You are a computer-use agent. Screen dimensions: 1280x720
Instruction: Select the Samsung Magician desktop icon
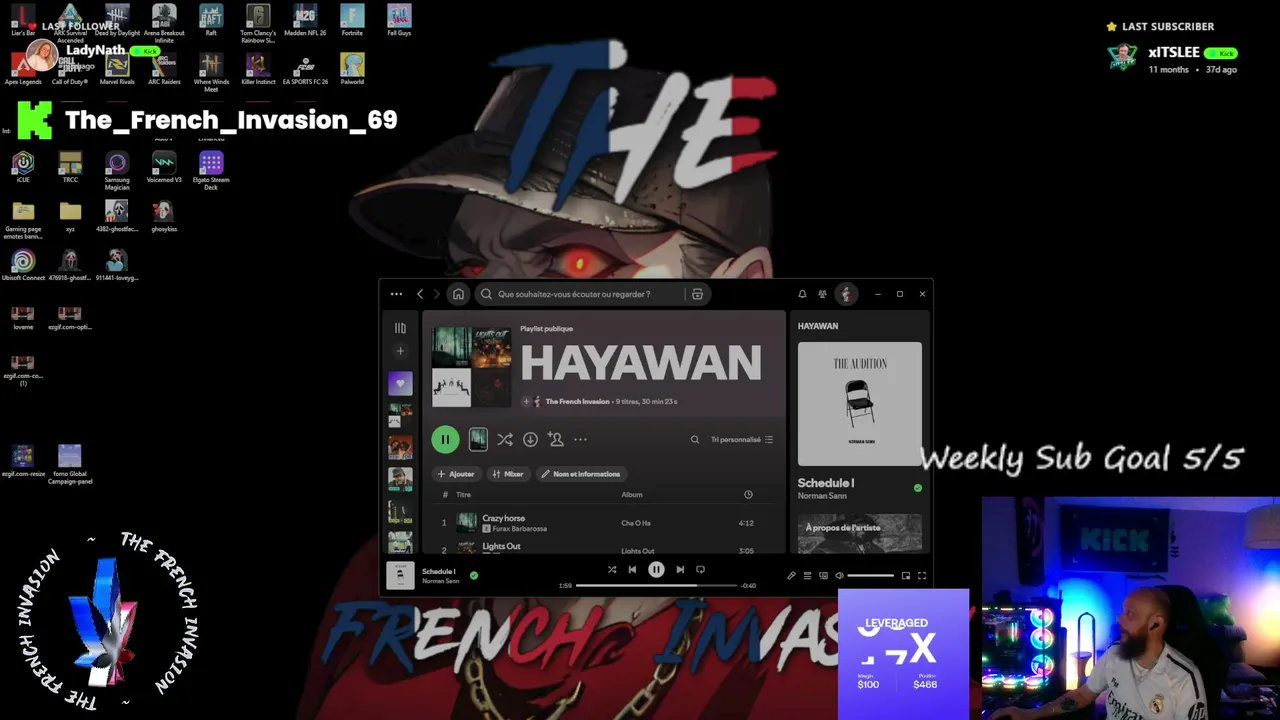(x=117, y=170)
